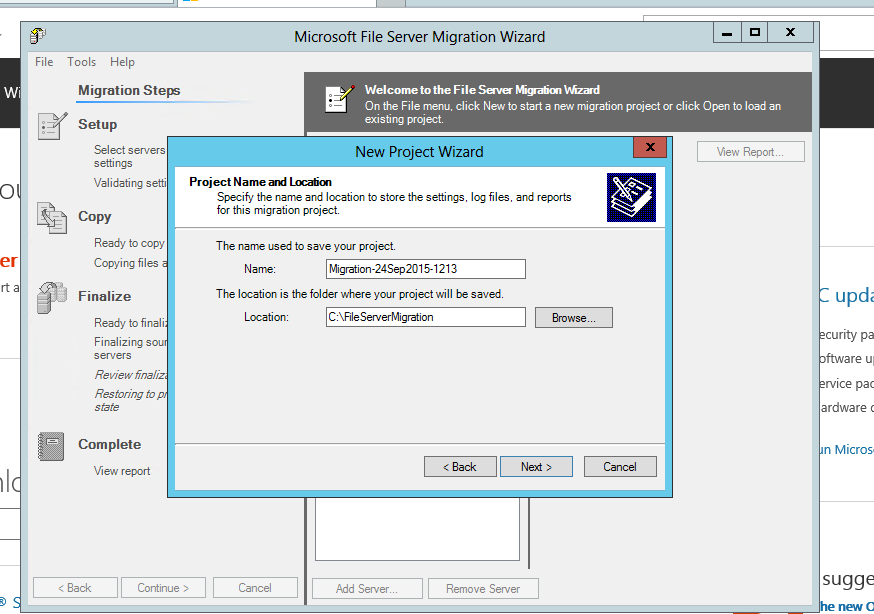Click 'Copying files' step text
Image resolution: width=874 pixels, height=614 pixels.
coord(130,263)
